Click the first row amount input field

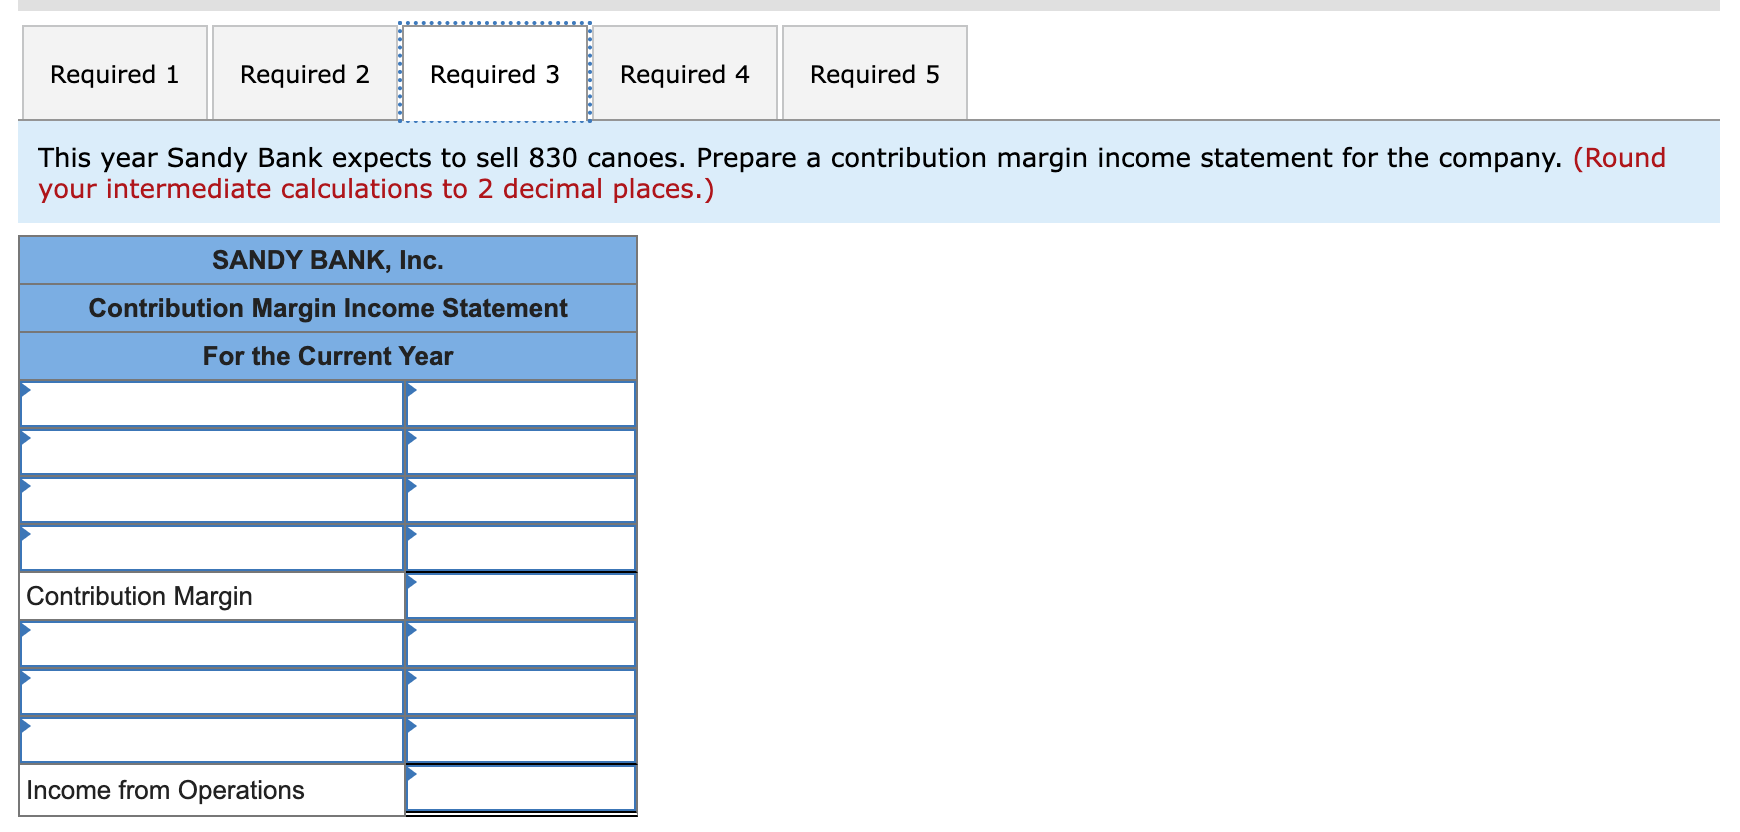tap(520, 403)
